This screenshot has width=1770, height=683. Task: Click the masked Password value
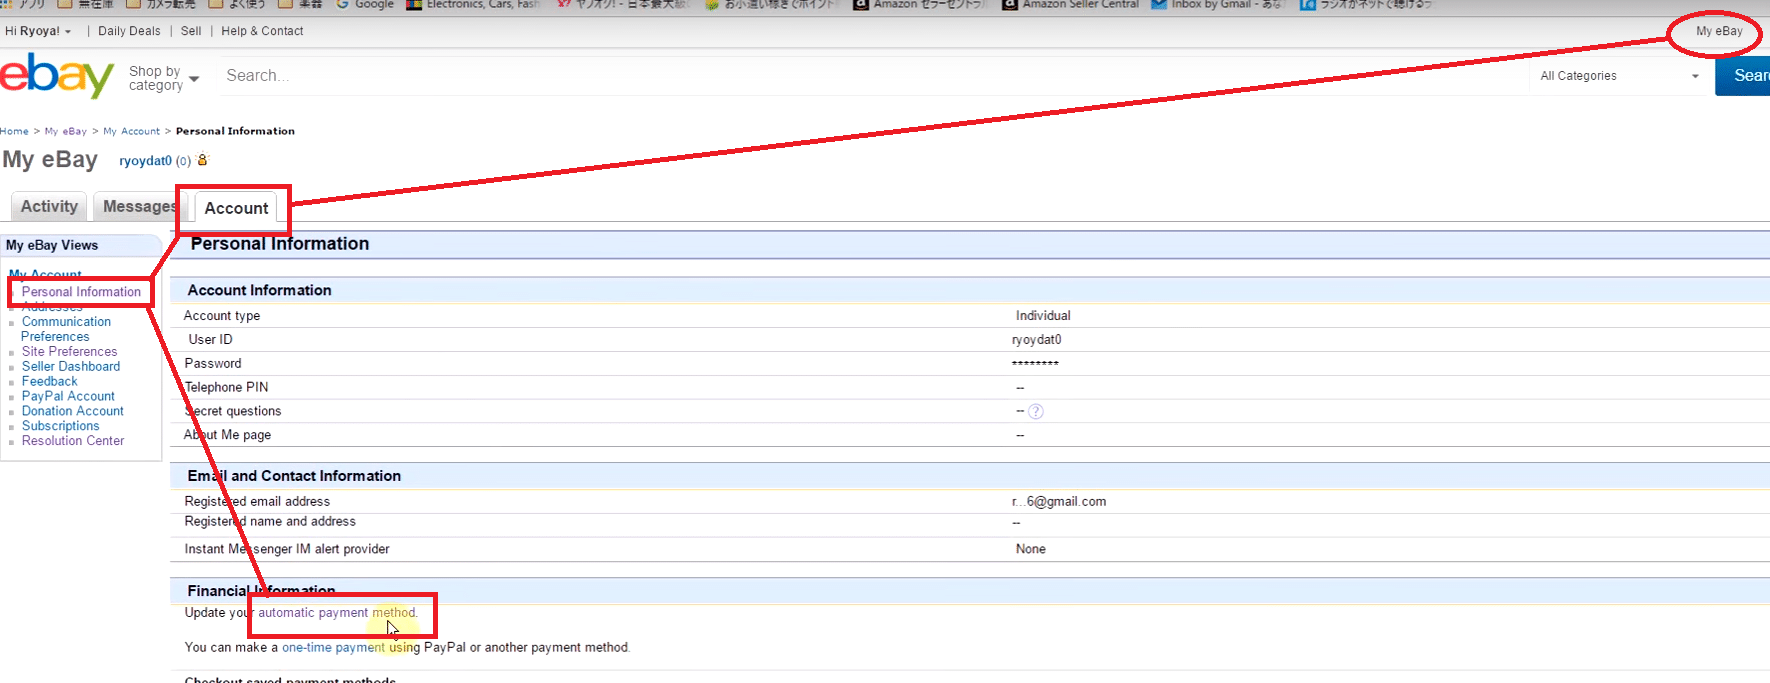[x=1035, y=364]
